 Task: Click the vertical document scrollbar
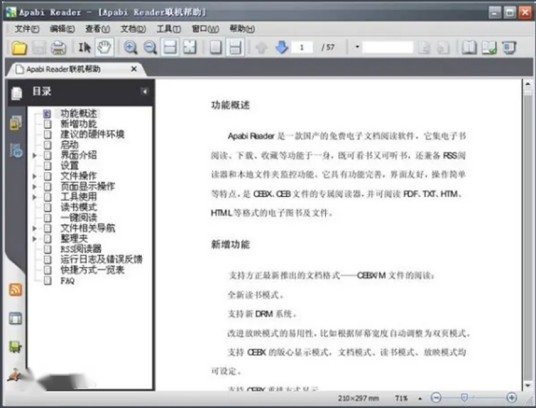click(x=528, y=234)
